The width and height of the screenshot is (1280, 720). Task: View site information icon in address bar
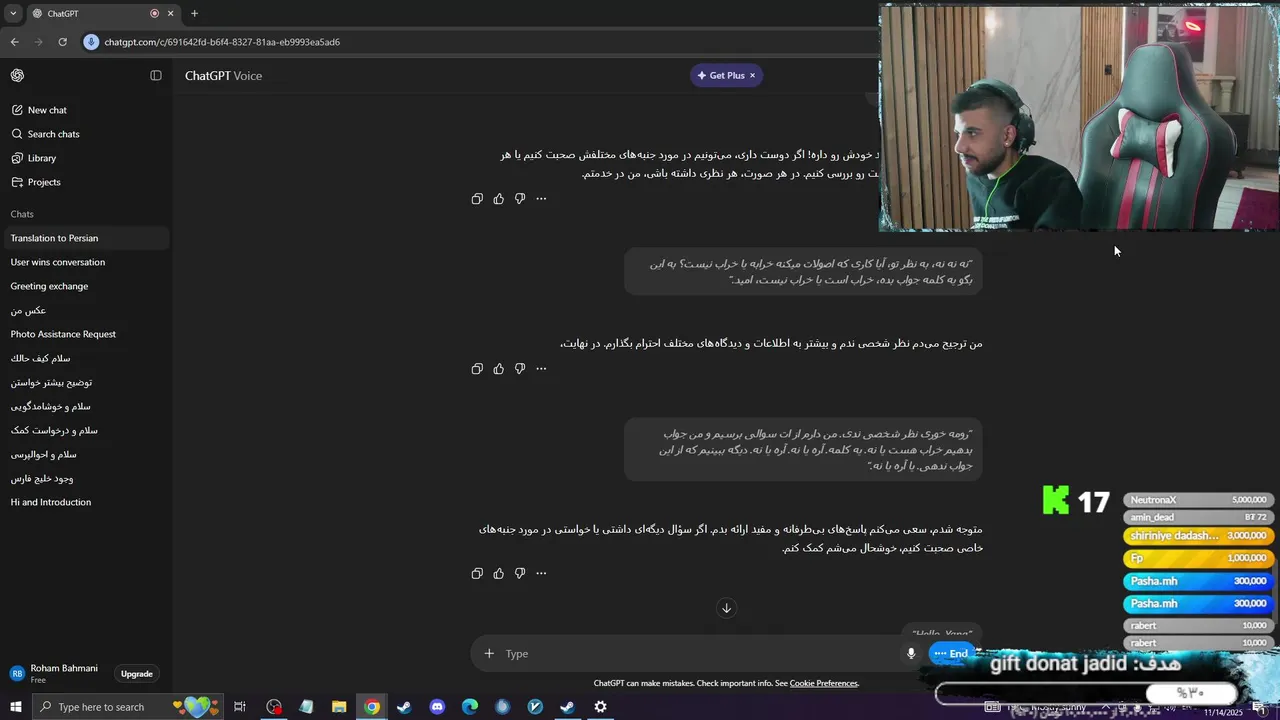[91, 42]
